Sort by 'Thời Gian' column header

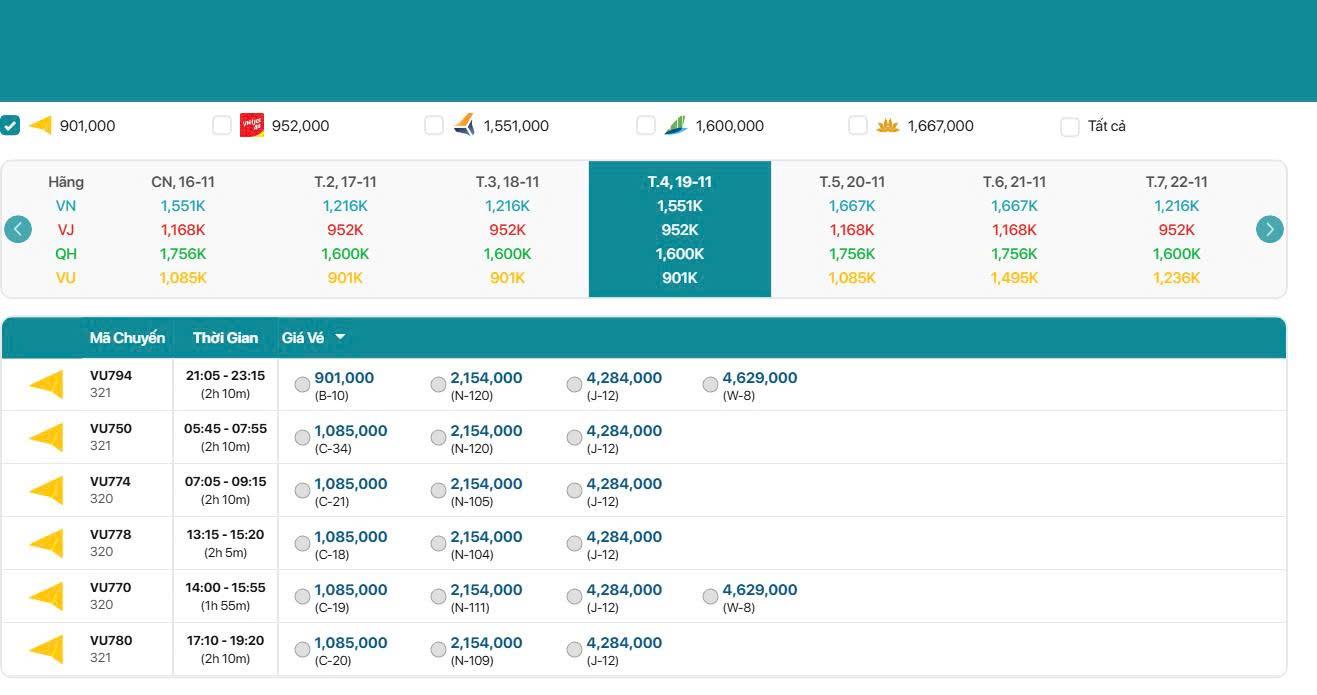pos(225,338)
